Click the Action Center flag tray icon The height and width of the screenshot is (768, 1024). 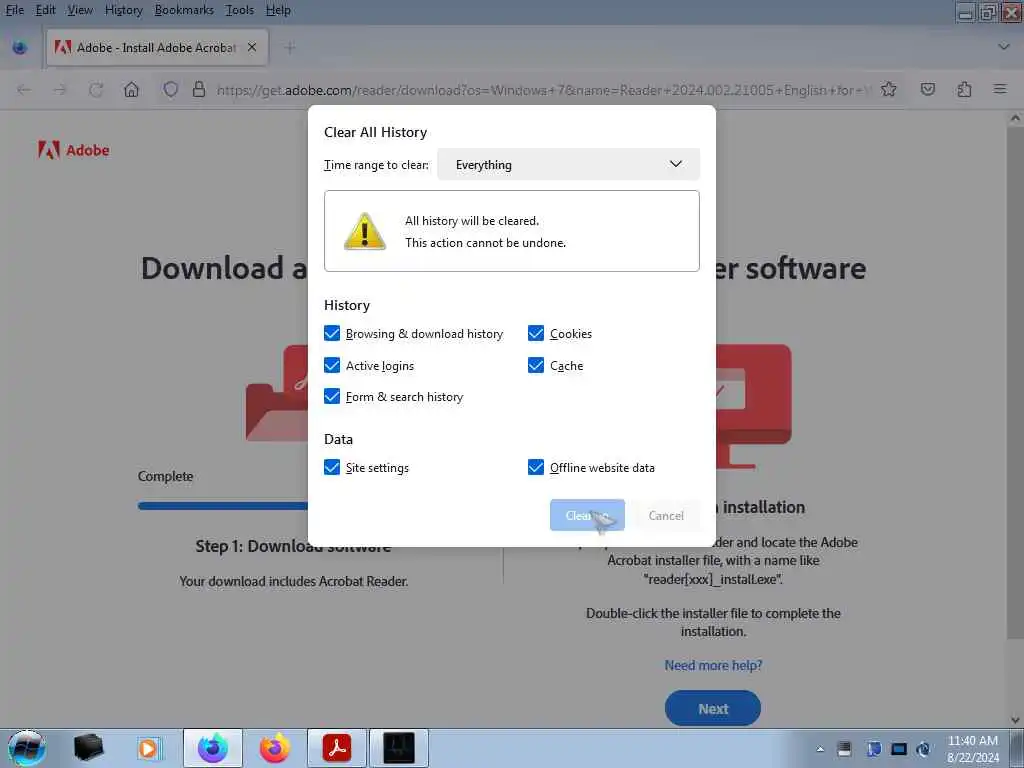tap(873, 749)
